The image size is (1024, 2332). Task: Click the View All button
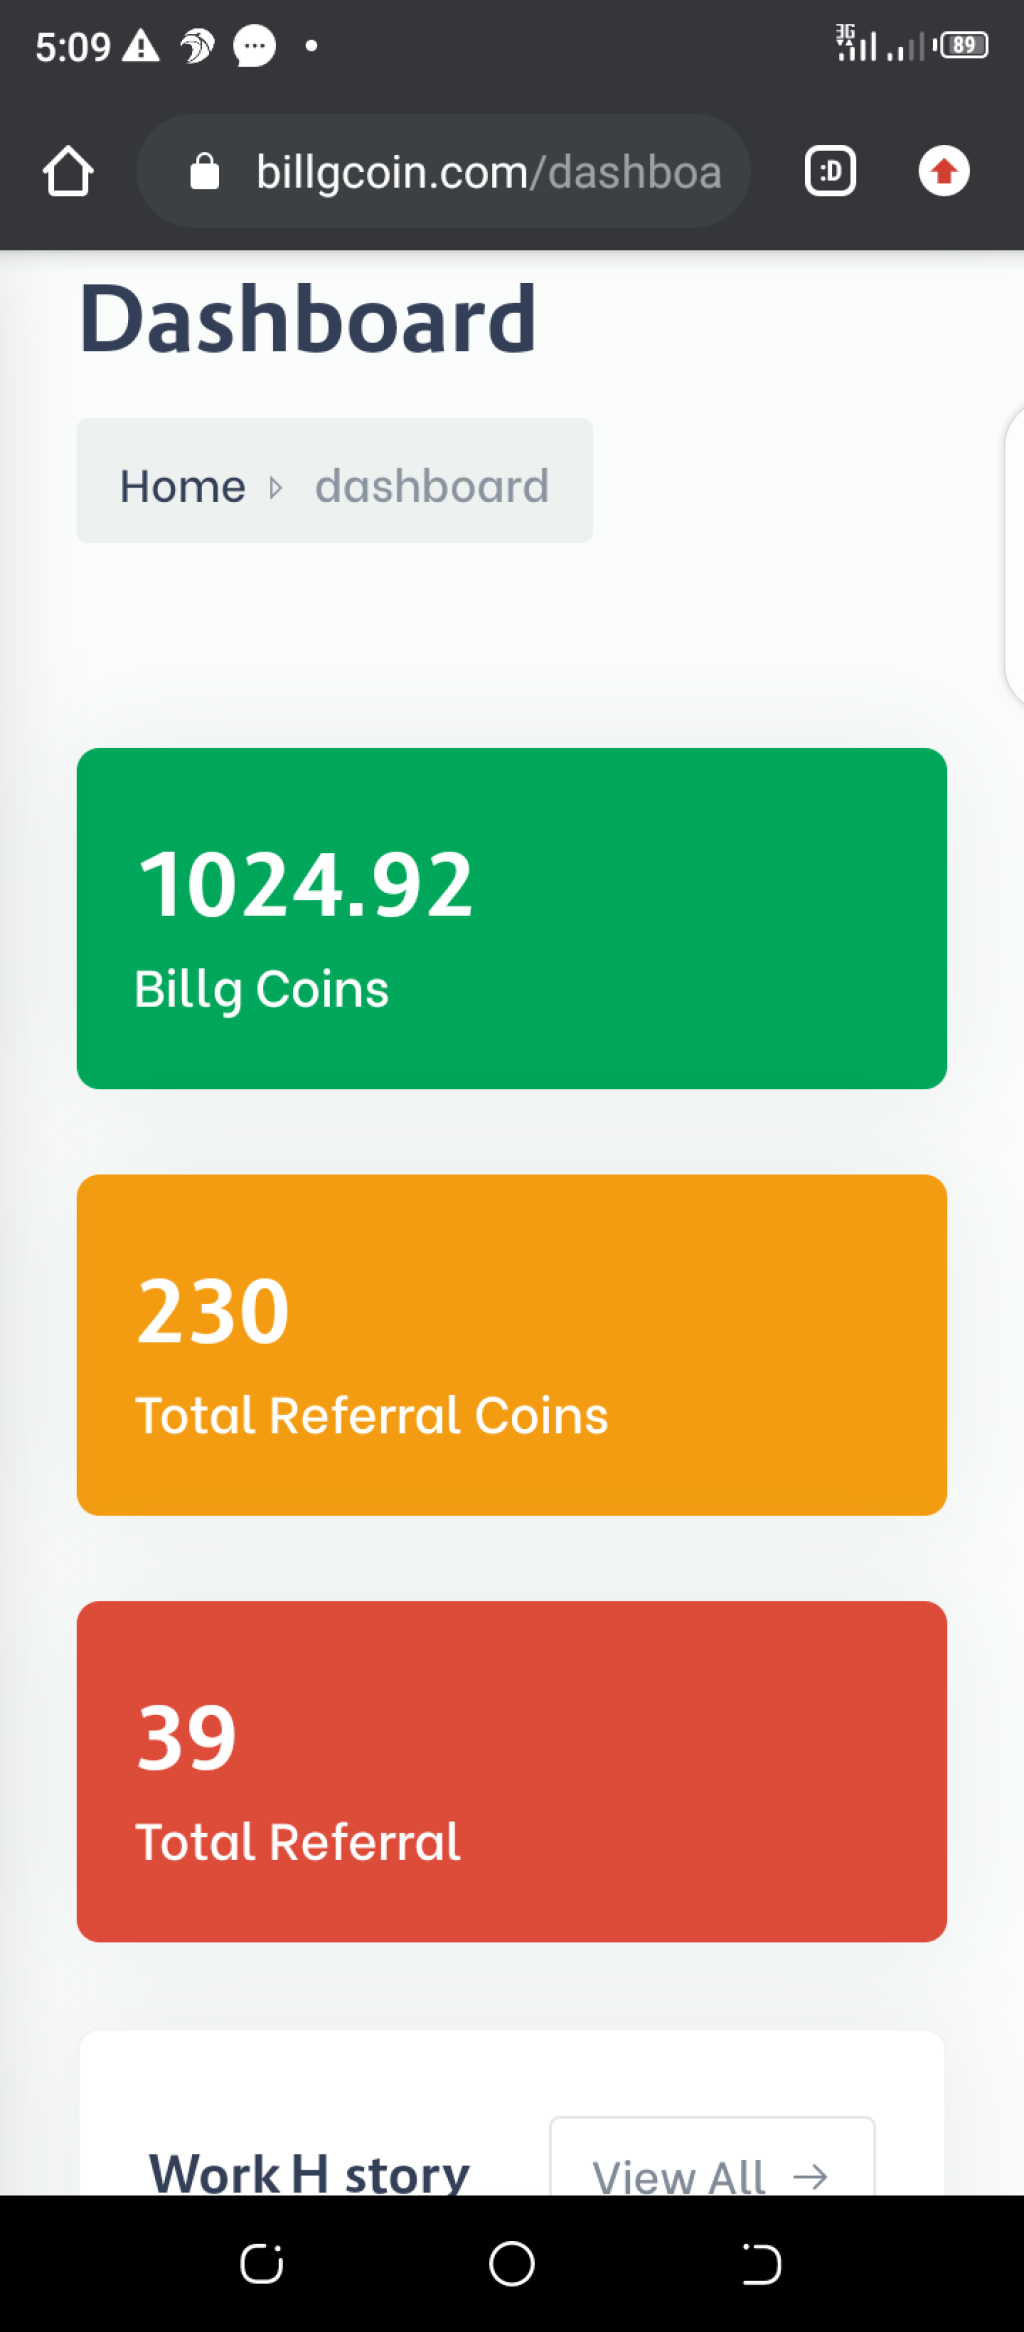712,2157
